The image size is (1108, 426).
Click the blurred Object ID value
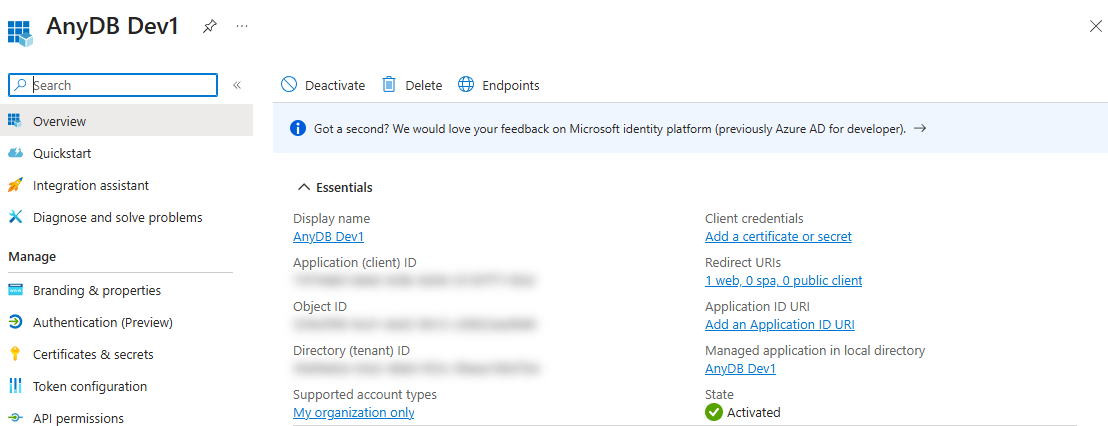pos(415,324)
